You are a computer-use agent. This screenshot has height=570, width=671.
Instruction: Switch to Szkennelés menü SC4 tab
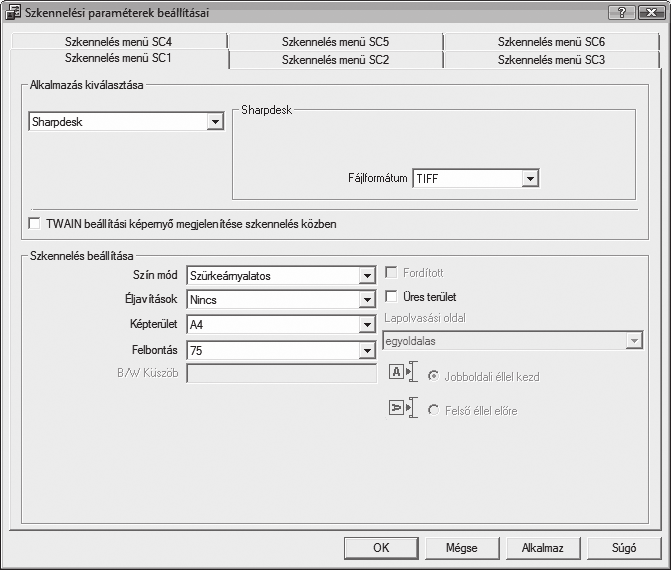(119, 42)
